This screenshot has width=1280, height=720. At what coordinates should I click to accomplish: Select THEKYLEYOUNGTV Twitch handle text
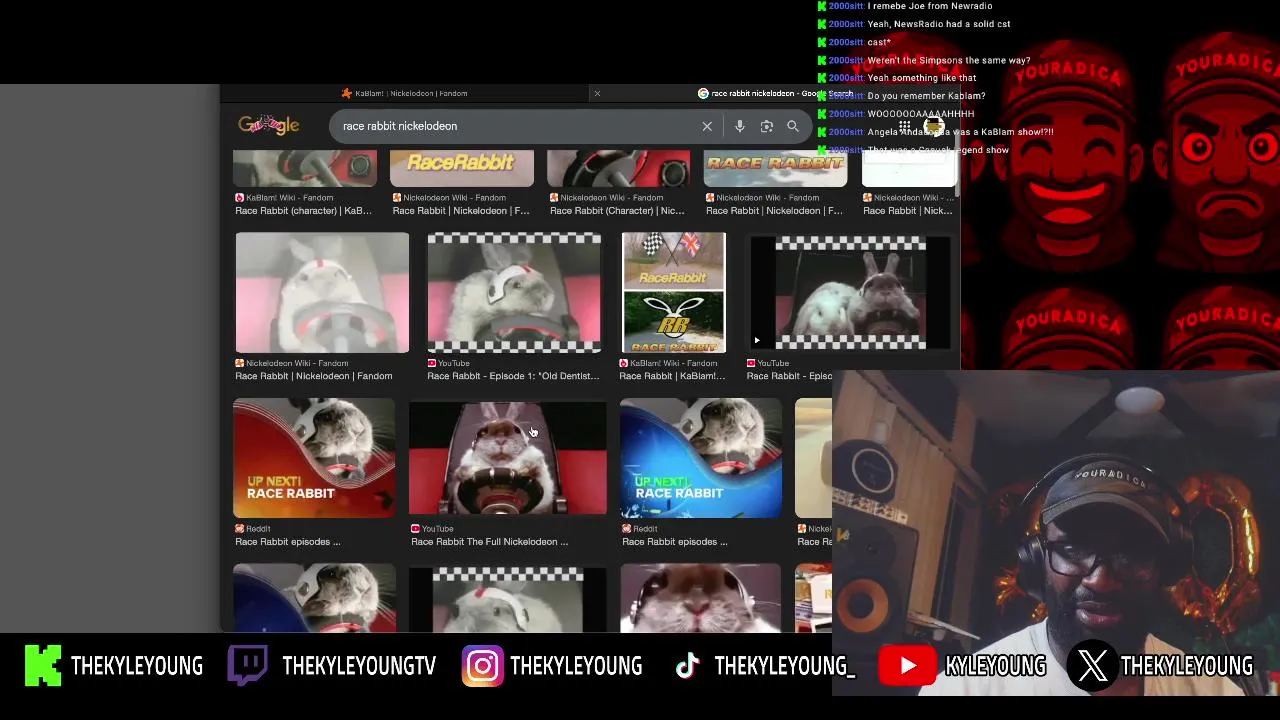[359, 666]
